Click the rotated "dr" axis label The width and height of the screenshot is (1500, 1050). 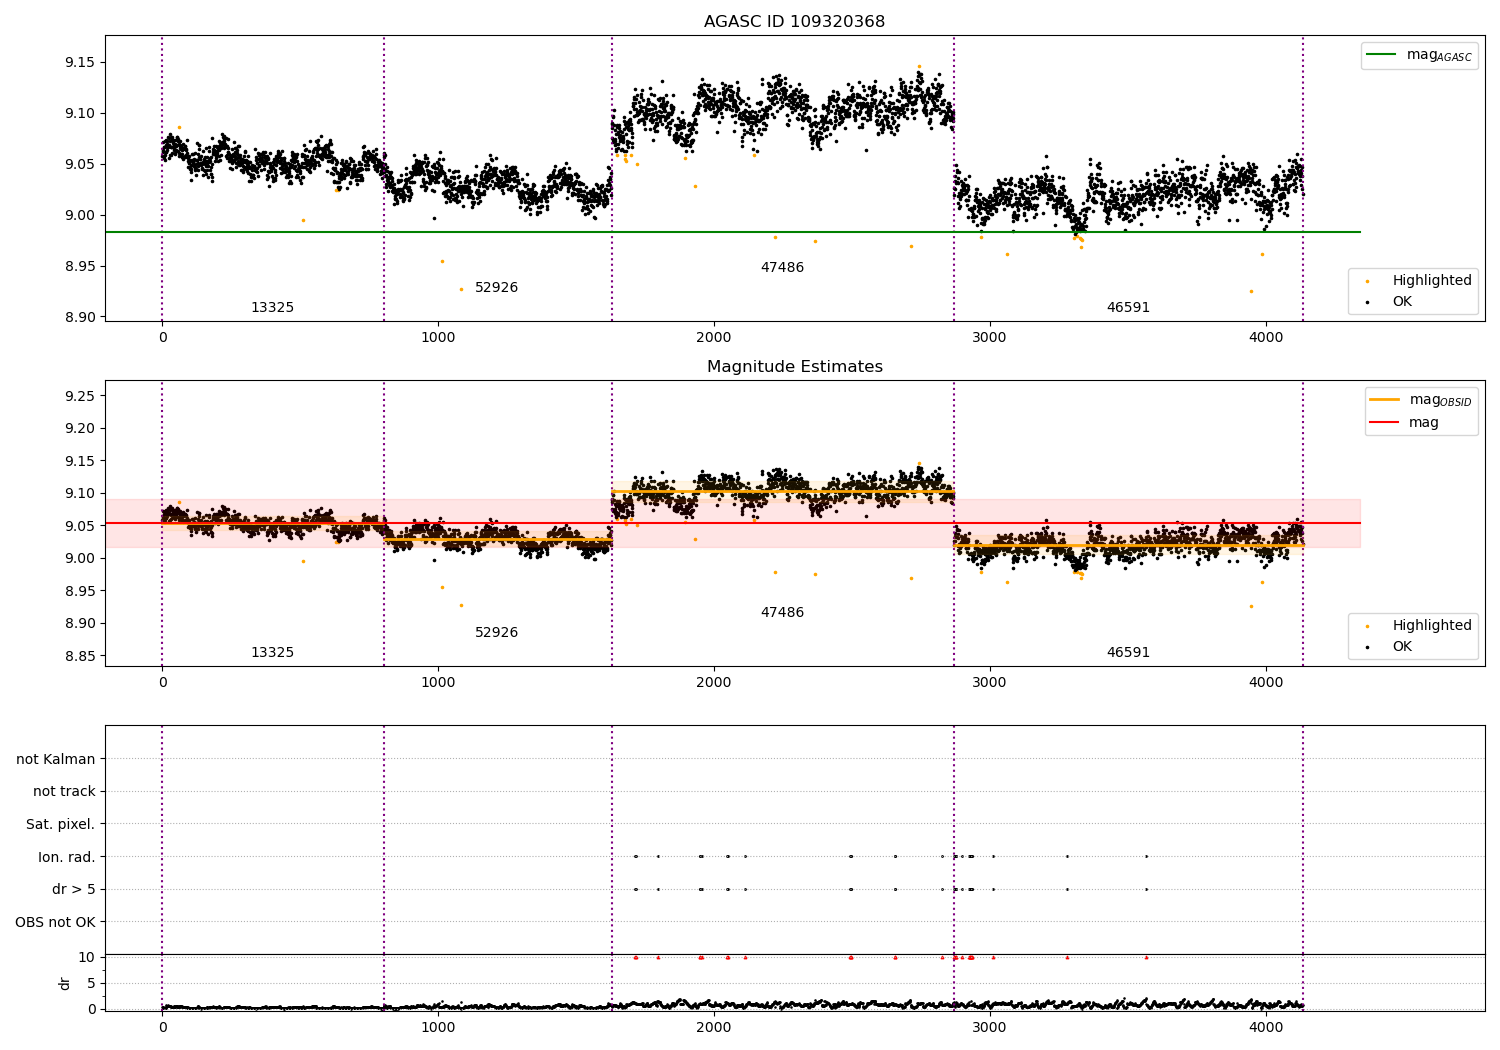65,983
